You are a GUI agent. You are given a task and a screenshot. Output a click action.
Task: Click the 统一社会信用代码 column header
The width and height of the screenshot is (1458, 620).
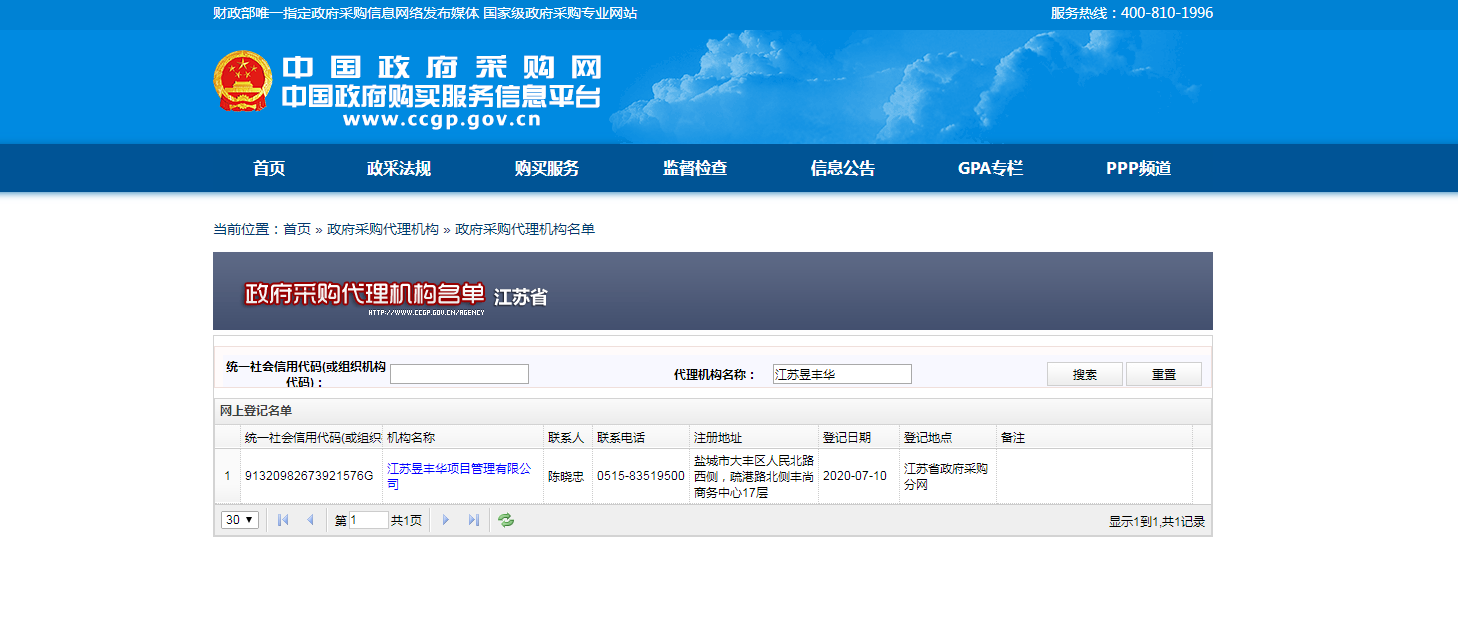312,437
